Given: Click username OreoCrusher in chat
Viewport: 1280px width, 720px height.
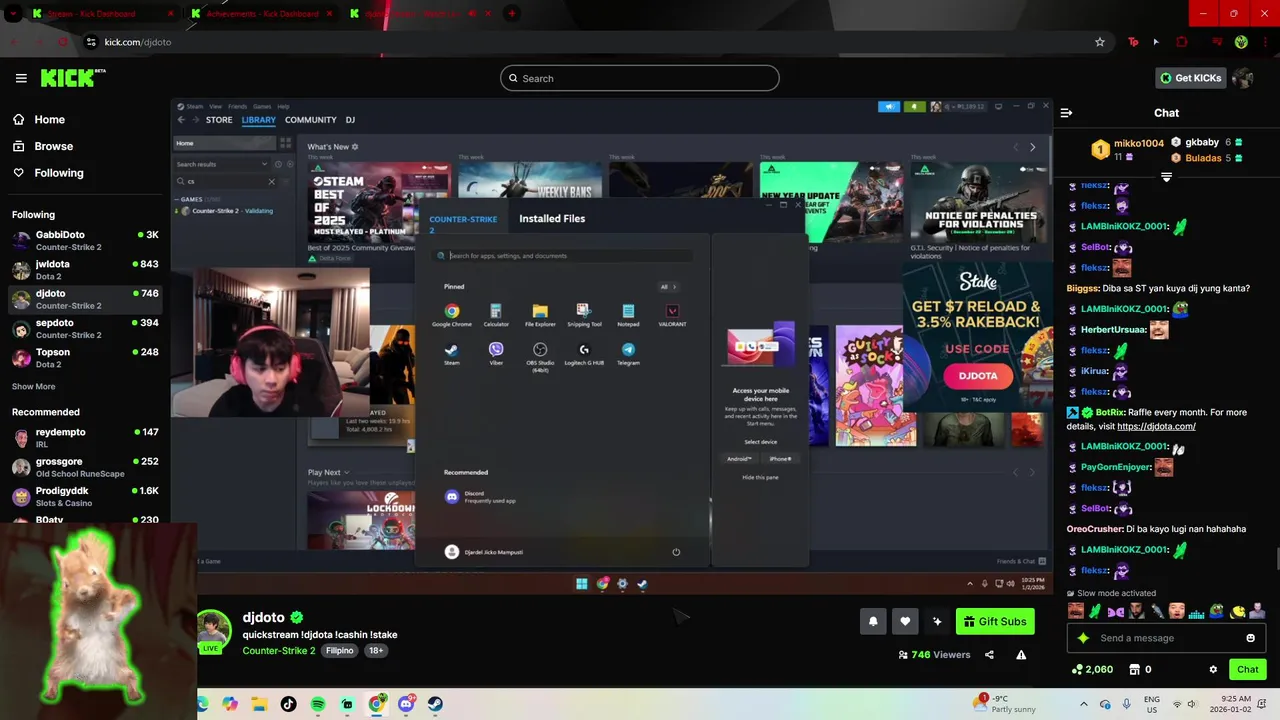Looking at the screenshot, I should (1094, 529).
